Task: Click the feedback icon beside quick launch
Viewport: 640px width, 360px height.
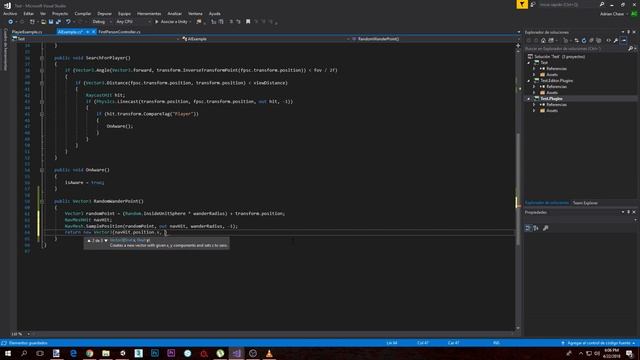Action: [533, 4]
